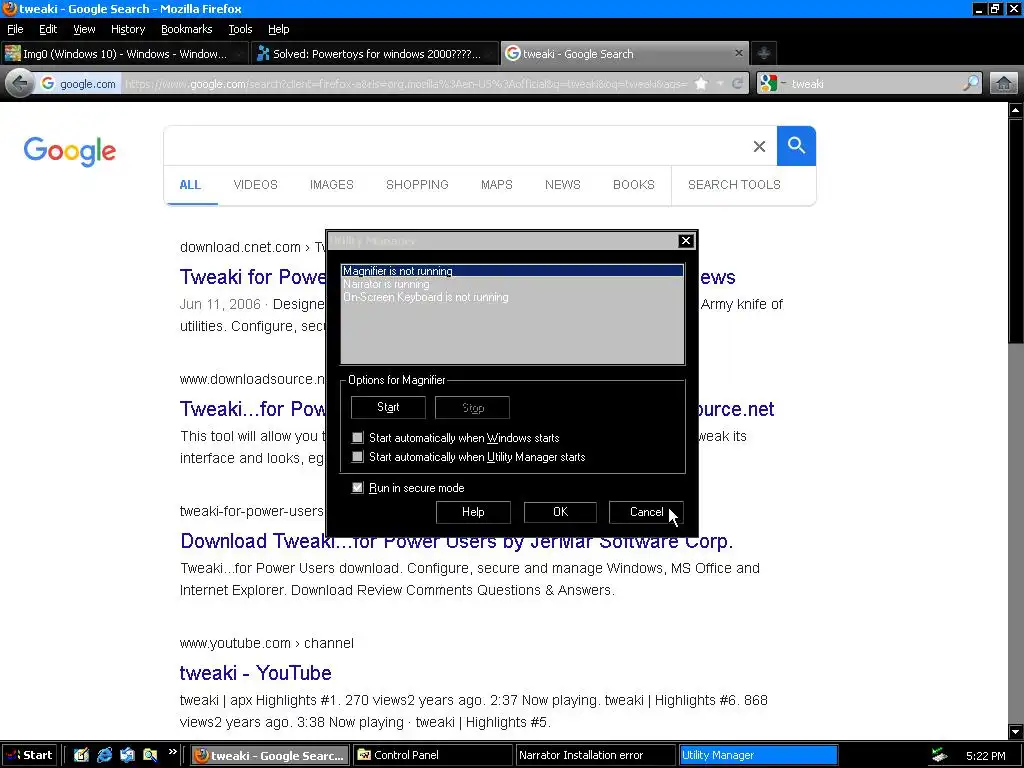This screenshot has height=768, width=1024.
Task: Click OK in Utility Manager dialog
Action: click(560, 512)
